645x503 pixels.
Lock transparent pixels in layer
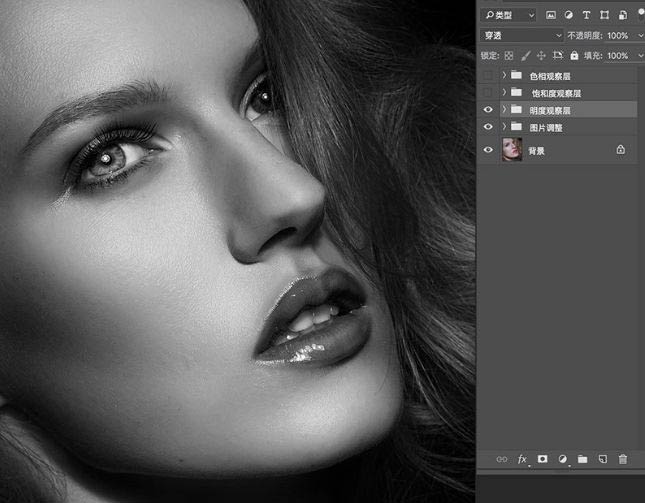click(508, 56)
